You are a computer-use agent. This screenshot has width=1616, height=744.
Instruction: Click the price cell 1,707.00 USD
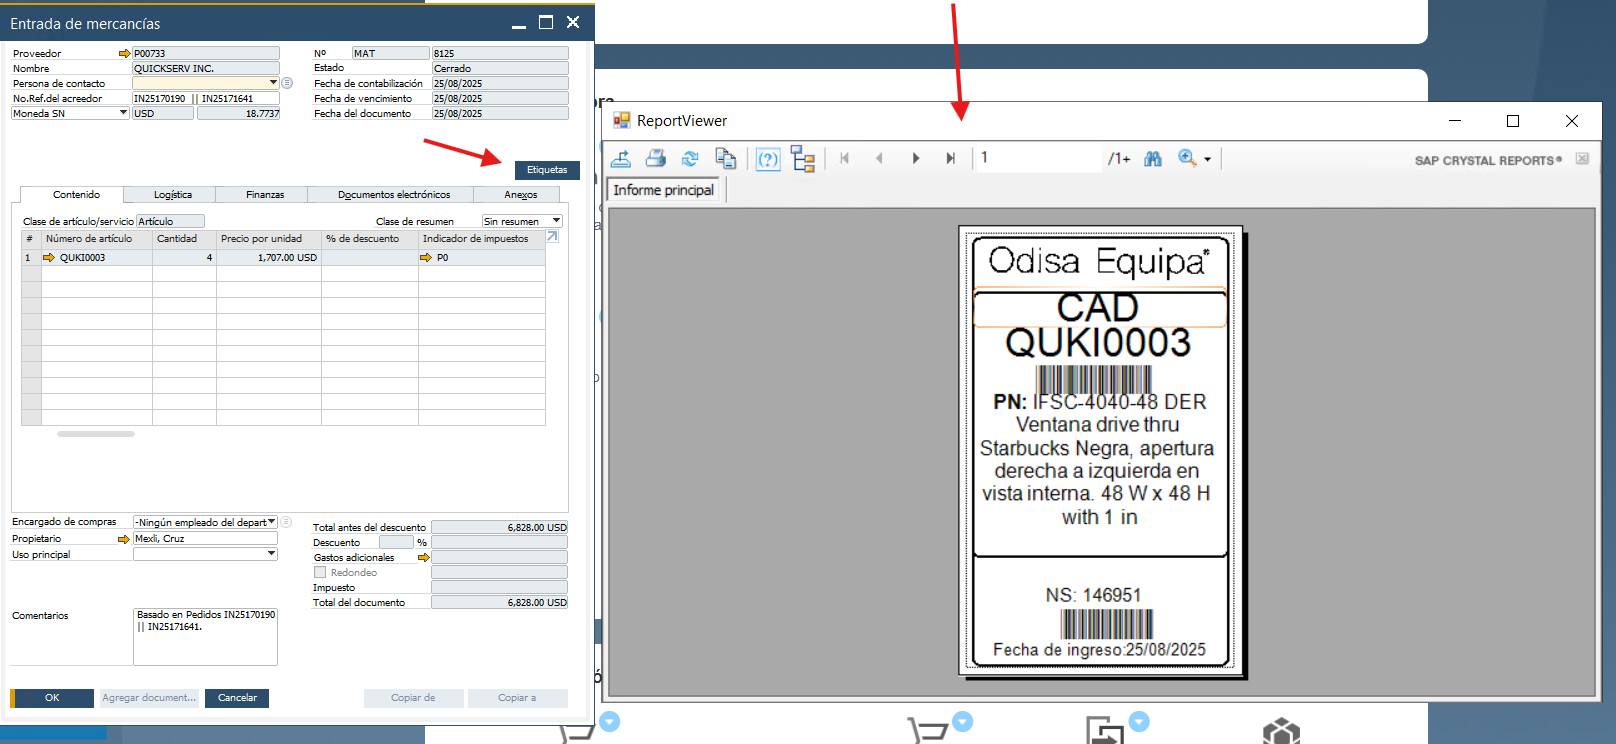(268, 258)
